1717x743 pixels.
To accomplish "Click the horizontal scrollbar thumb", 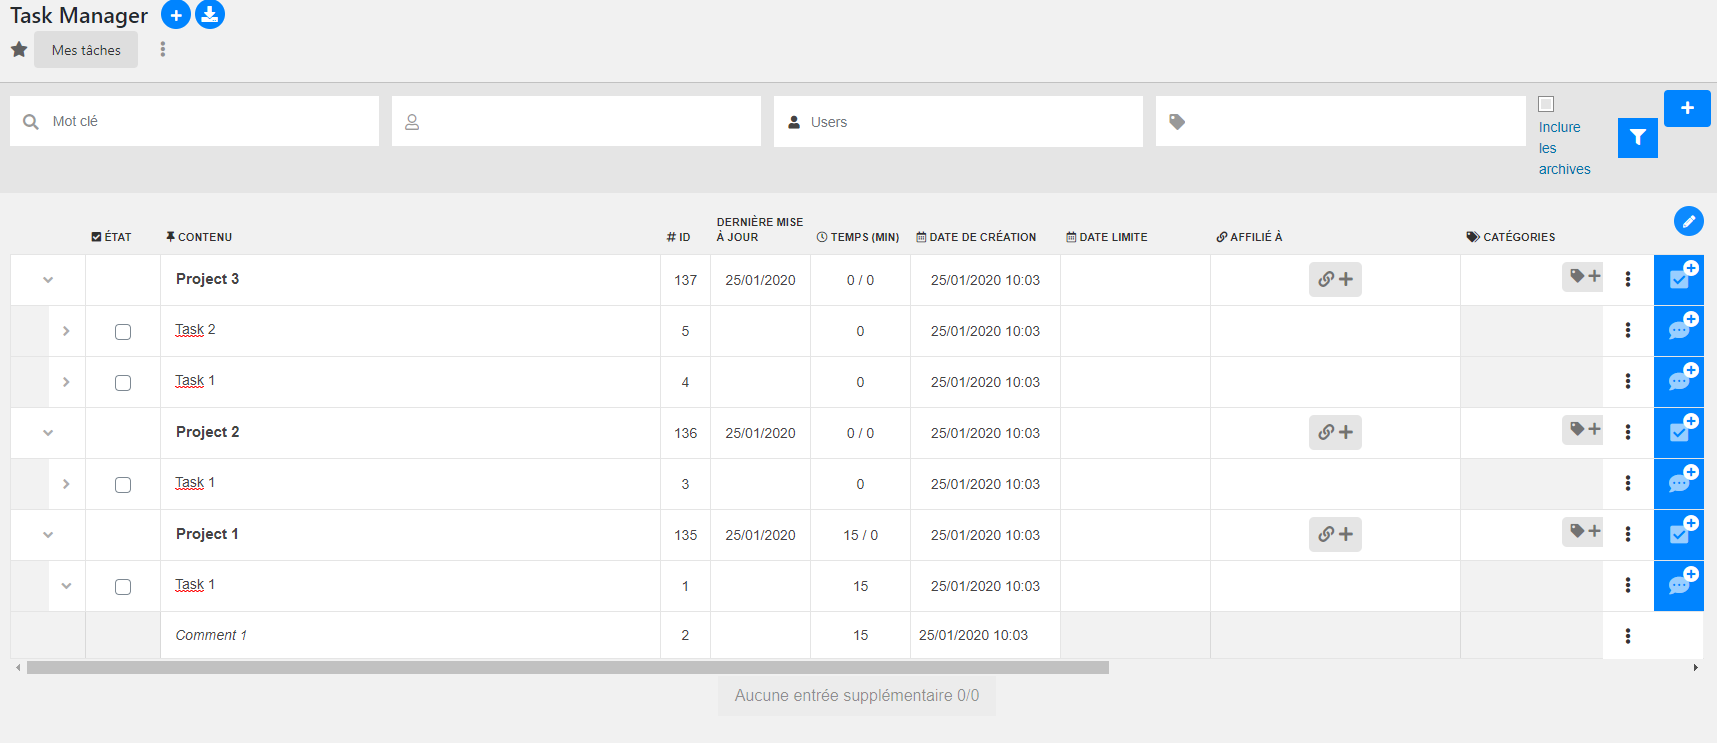I will [x=568, y=667].
